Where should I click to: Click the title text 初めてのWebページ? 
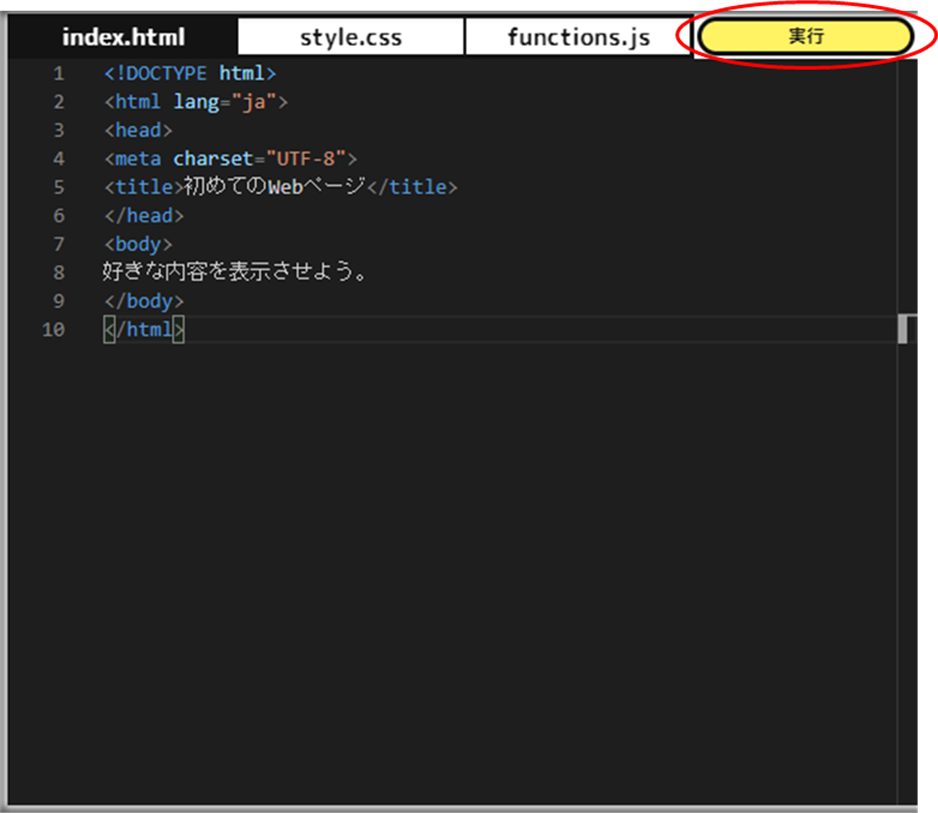click(275, 187)
